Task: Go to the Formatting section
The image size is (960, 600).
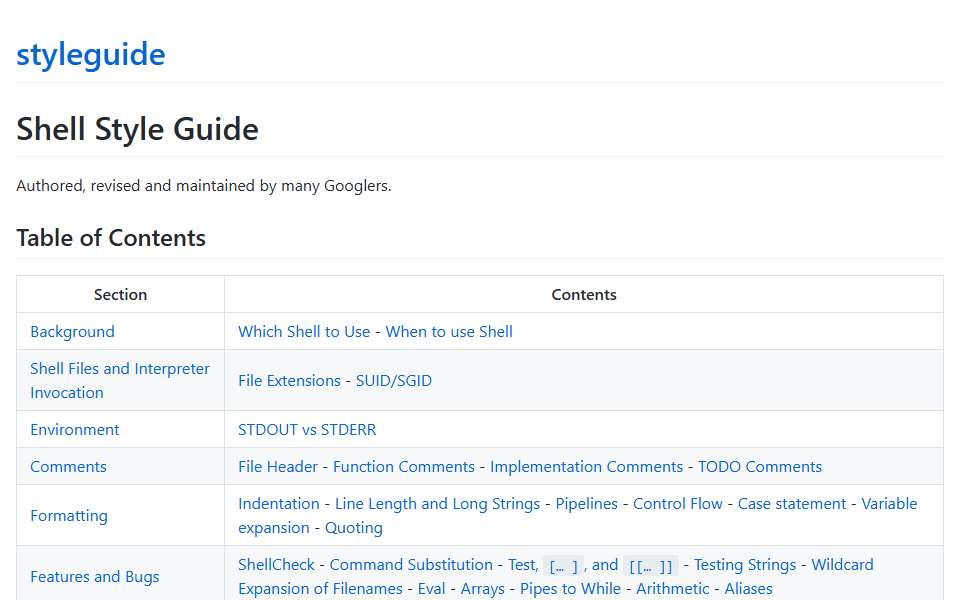Action: pyautogui.click(x=69, y=516)
